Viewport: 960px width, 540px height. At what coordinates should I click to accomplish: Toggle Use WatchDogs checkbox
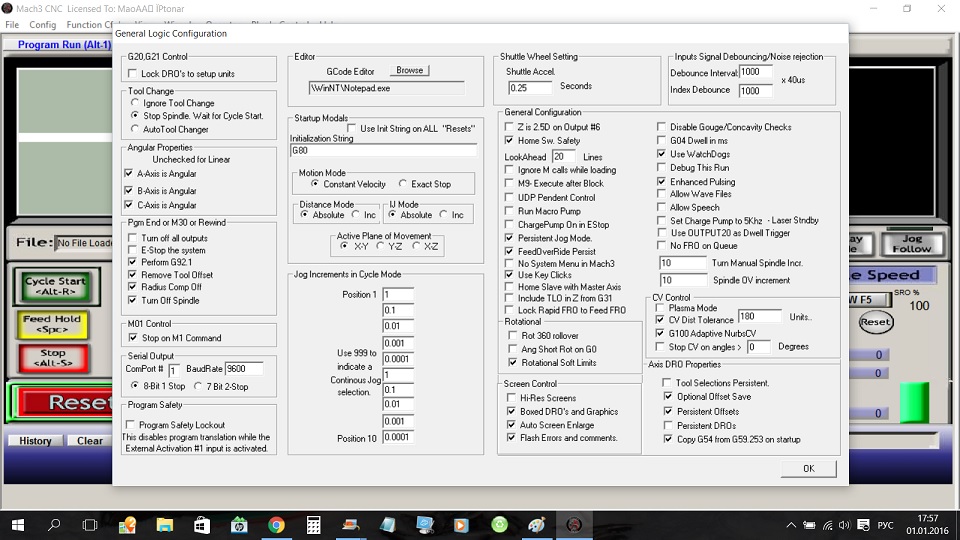[x=661, y=154]
